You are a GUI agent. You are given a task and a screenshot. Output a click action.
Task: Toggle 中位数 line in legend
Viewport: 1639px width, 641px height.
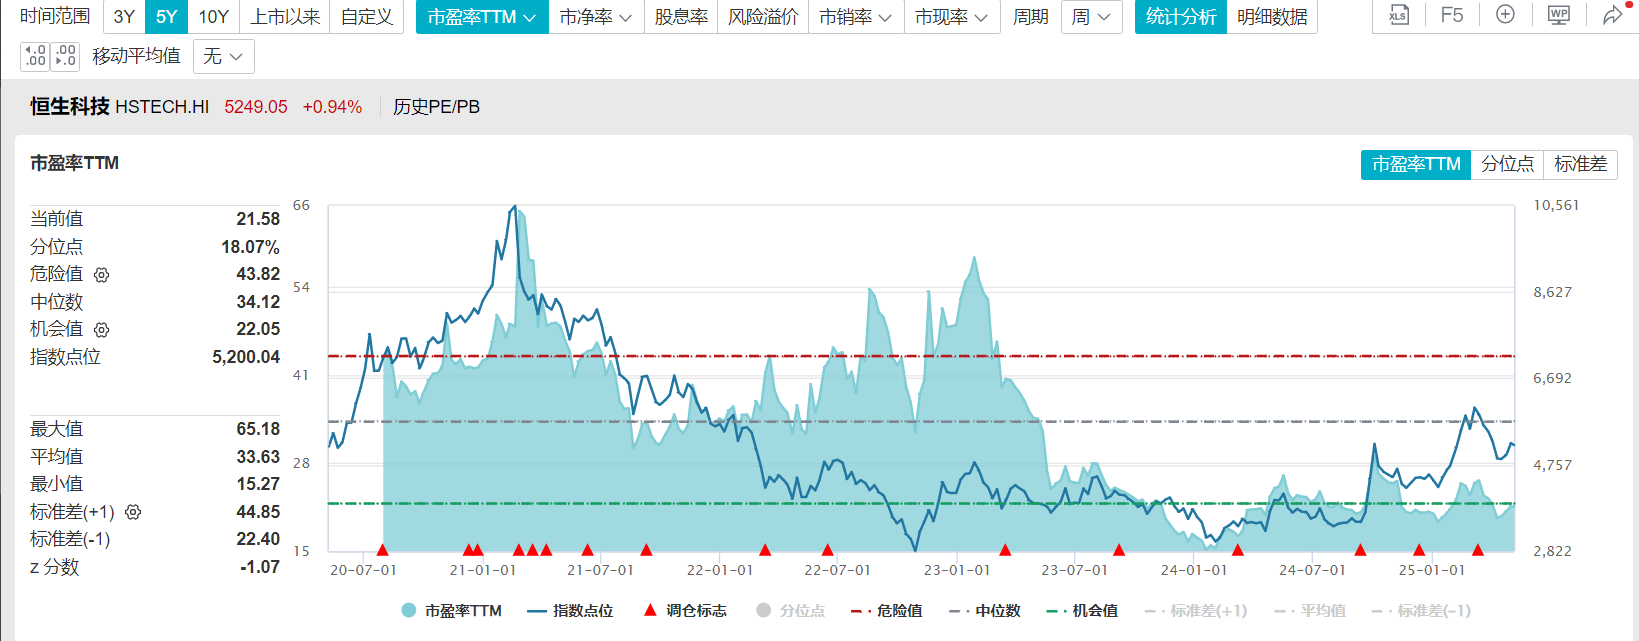coord(985,610)
